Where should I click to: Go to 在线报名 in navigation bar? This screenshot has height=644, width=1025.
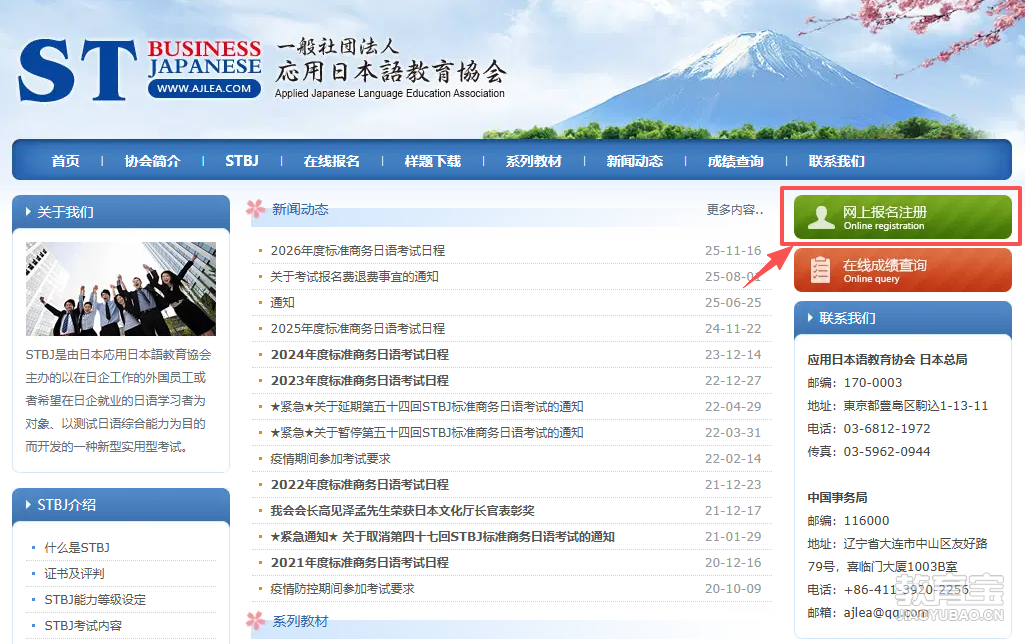point(331,161)
